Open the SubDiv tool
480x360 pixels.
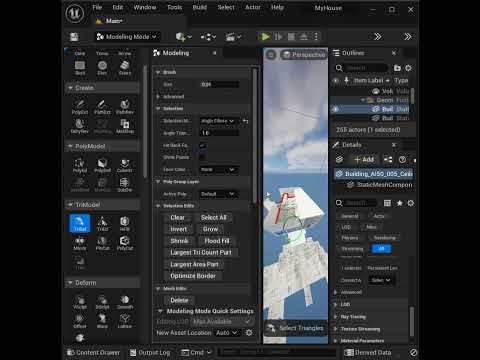pos(125,184)
